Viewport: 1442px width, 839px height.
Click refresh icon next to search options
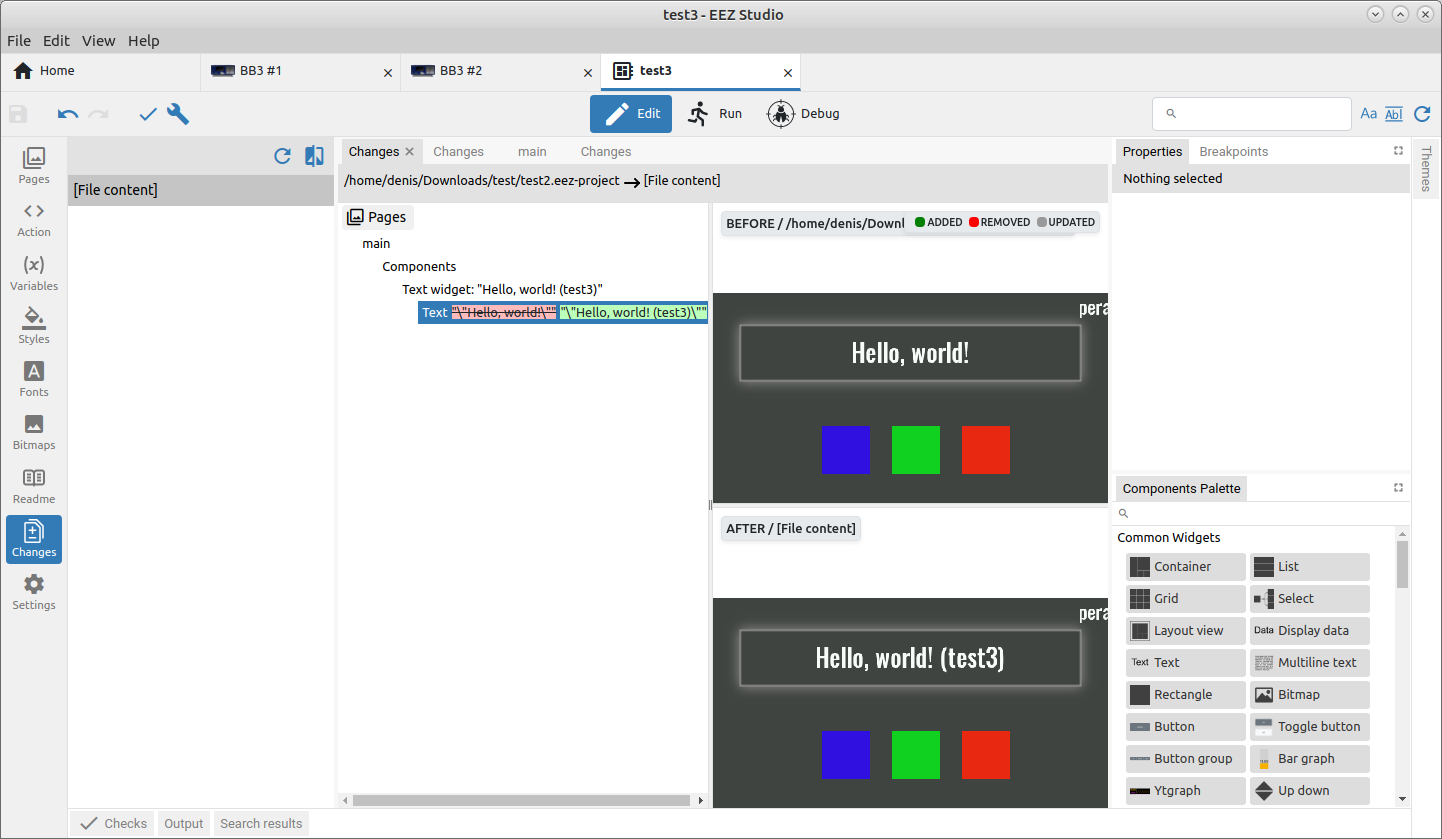(1422, 114)
